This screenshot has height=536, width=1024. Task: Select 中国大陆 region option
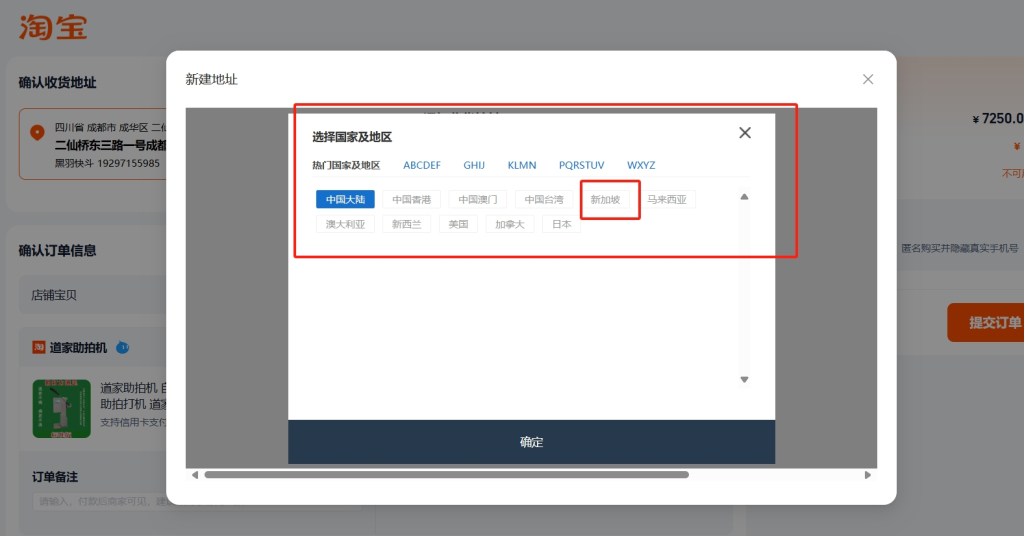[x=345, y=200]
